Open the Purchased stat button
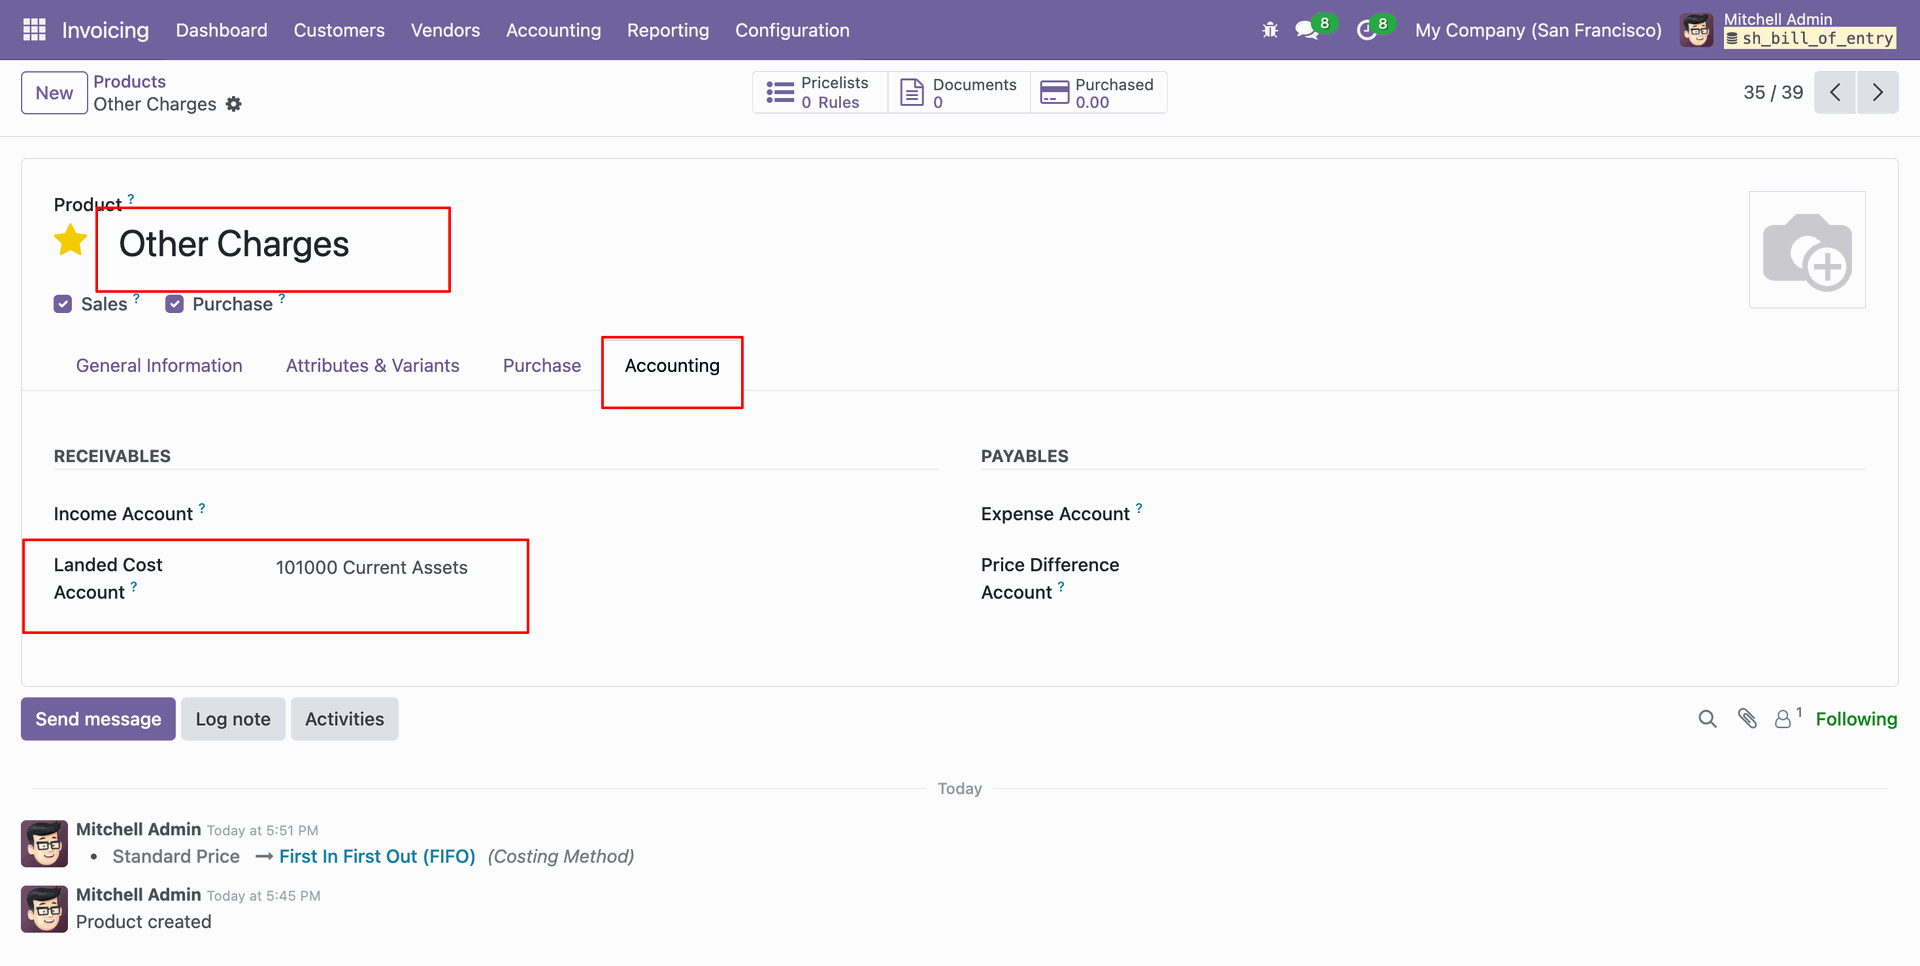 [x=1099, y=92]
